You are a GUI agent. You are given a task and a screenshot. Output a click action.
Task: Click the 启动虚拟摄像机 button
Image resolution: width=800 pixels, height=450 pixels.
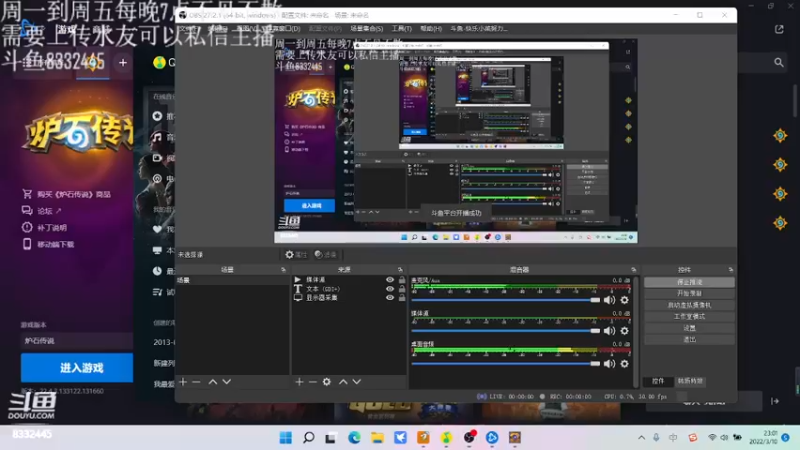[x=689, y=305]
